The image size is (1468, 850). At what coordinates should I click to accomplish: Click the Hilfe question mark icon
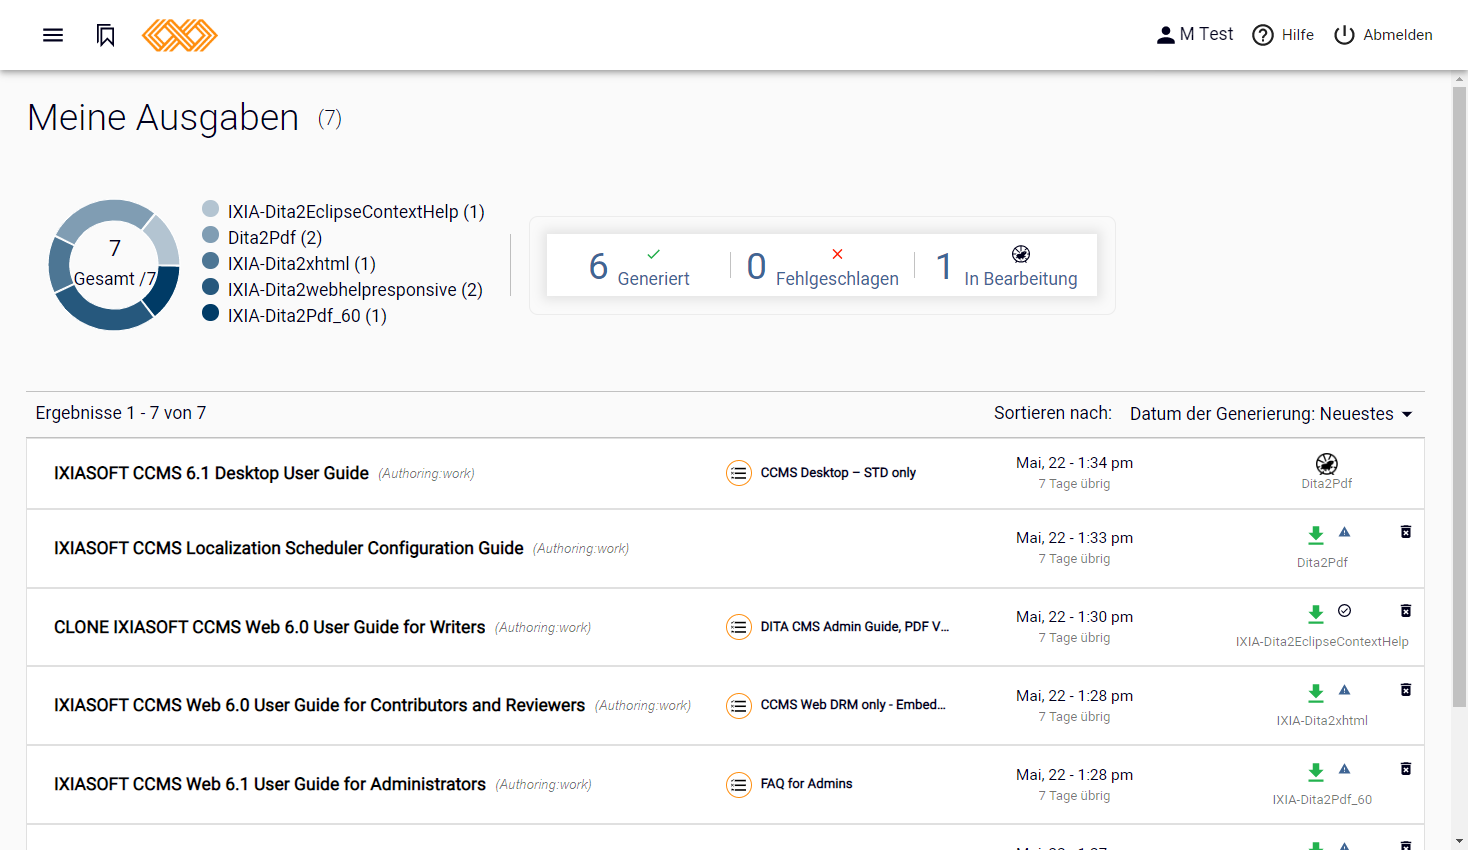1263,35
